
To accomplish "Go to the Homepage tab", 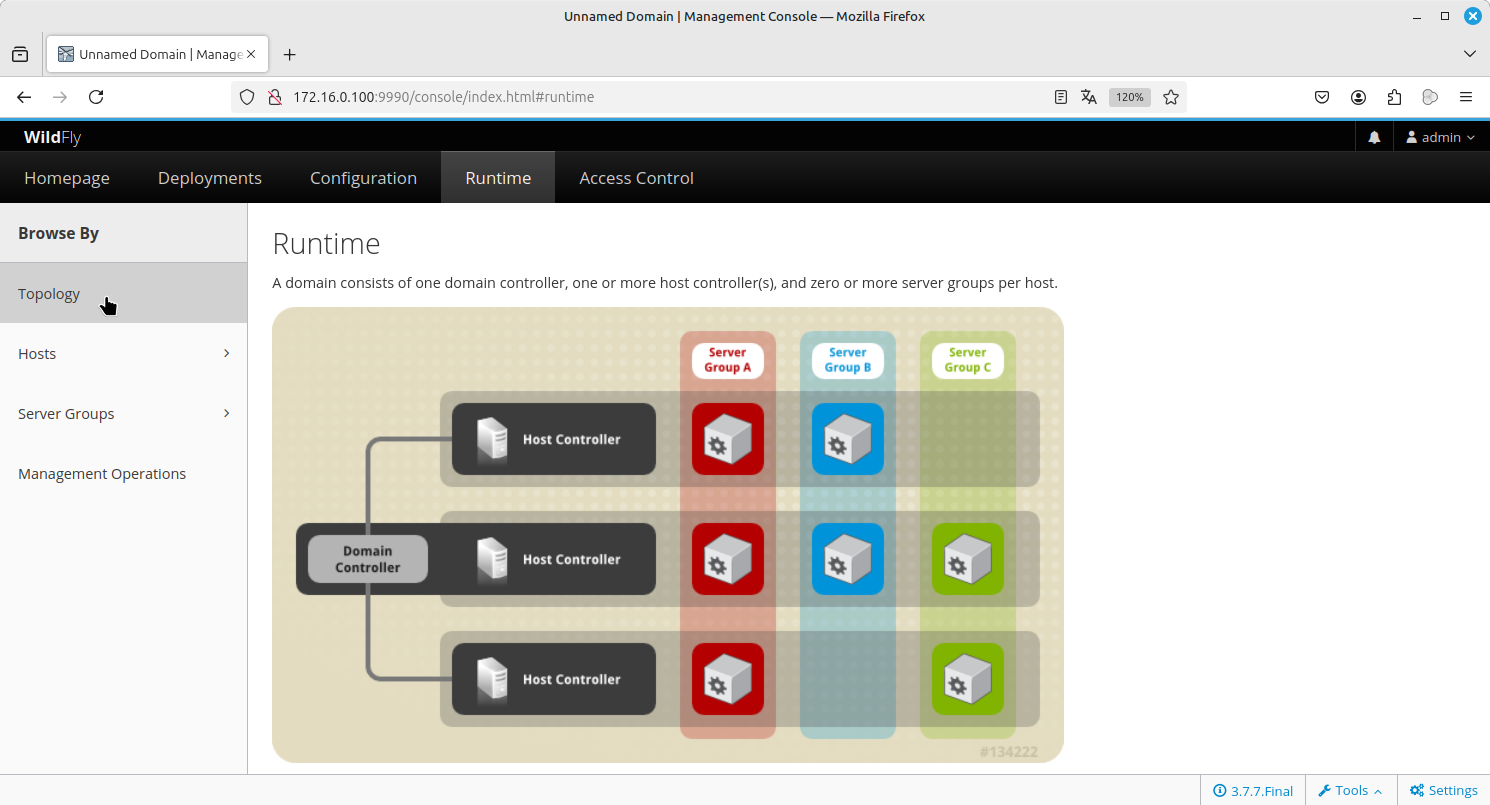I will click(x=67, y=178).
